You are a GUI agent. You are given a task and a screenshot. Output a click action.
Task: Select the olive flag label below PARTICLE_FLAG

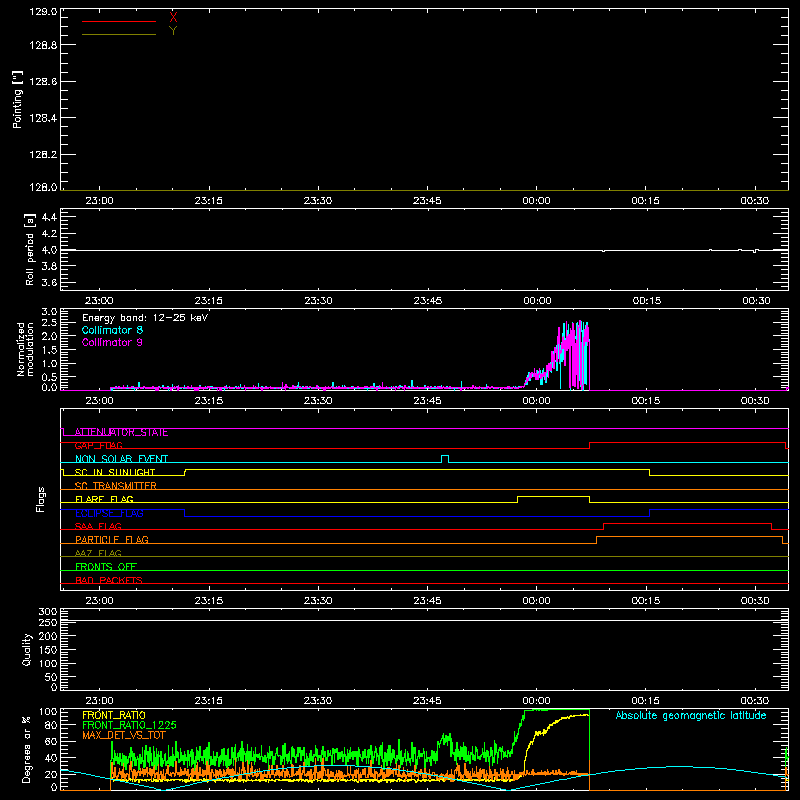pos(98,554)
